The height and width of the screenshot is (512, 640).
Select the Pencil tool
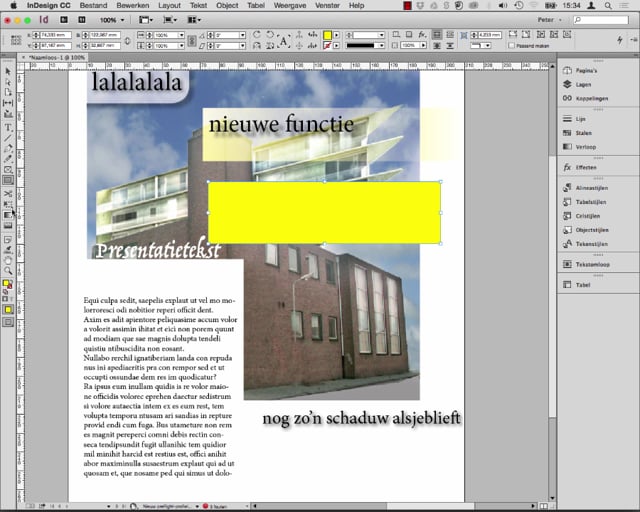[x=8, y=159]
